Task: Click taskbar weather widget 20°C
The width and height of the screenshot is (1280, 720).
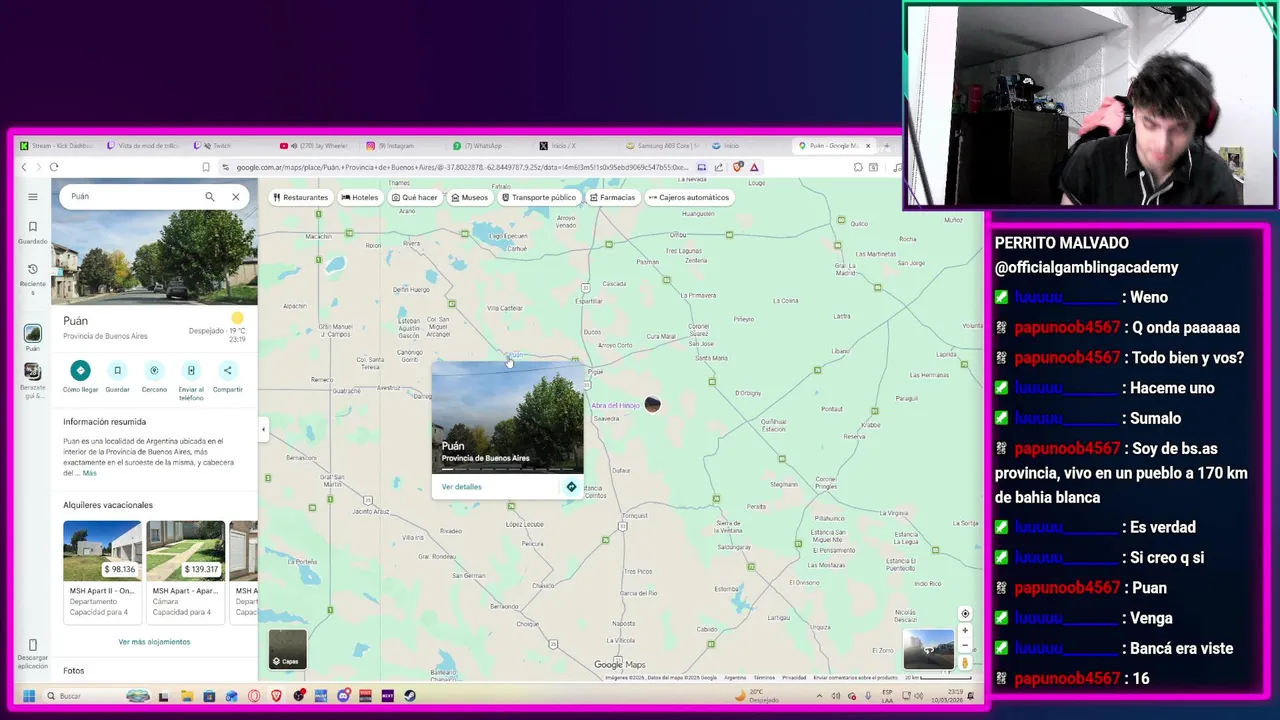Action: (756, 695)
